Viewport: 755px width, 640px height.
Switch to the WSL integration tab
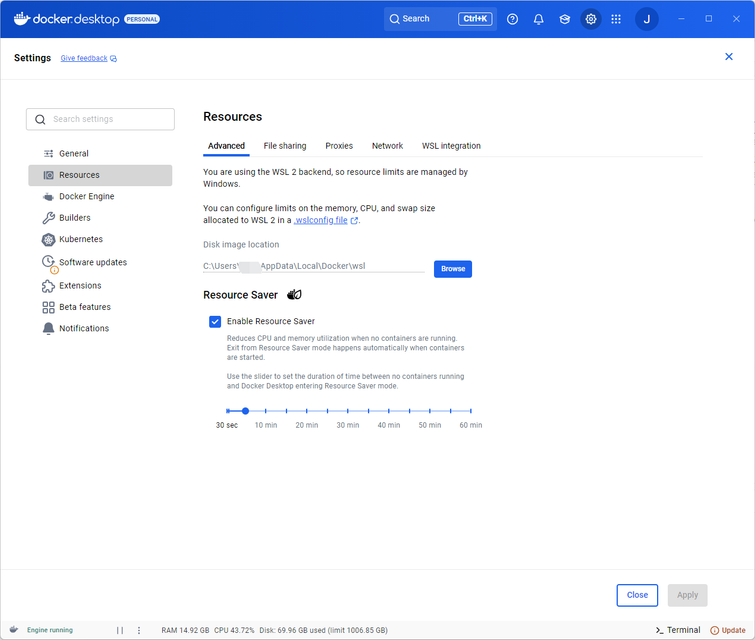click(451, 146)
